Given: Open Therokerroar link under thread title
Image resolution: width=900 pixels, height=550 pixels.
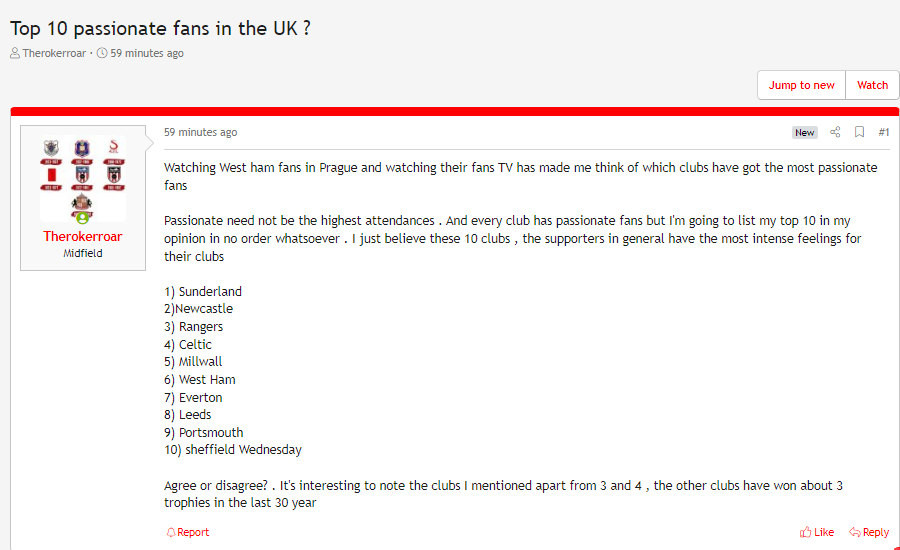Looking at the screenshot, I should click(x=54, y=53).
